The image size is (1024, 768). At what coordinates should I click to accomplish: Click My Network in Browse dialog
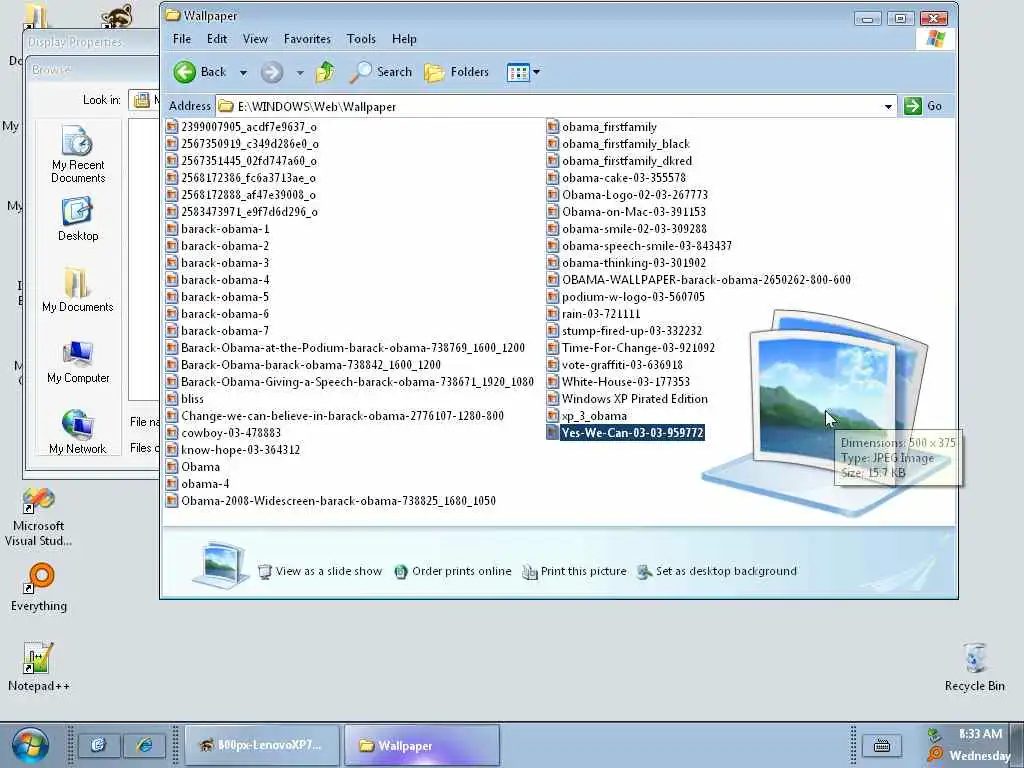pyautogui.click(x=78, y=432)
